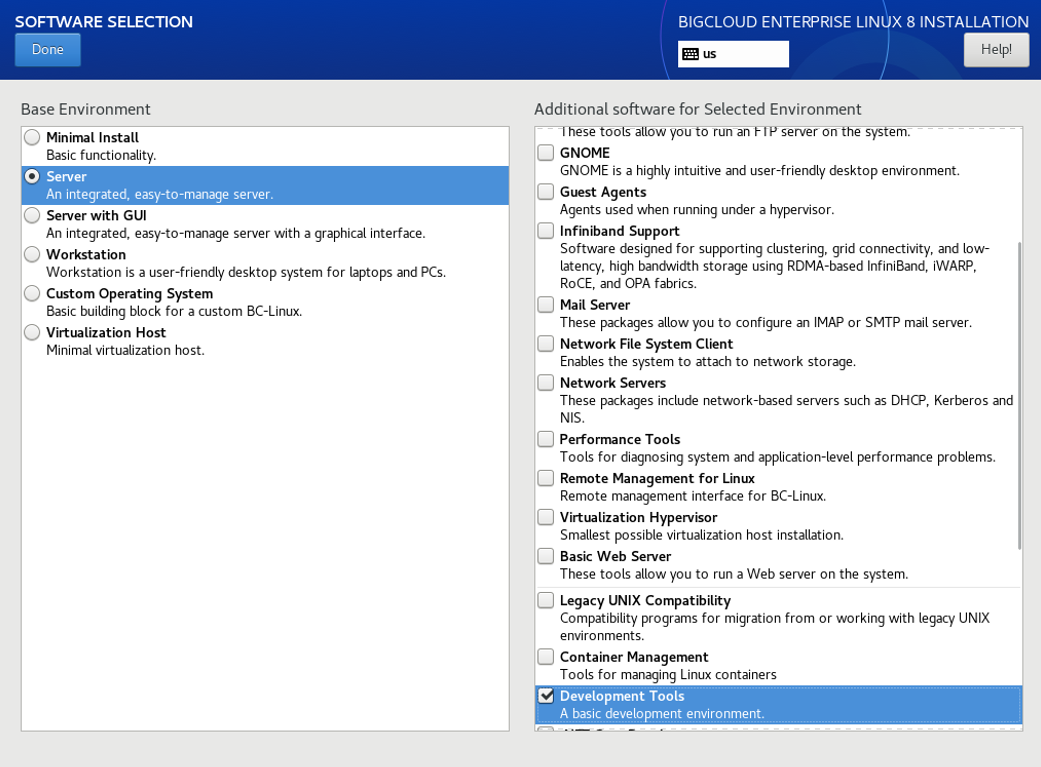This screenshot has height=767, width=1041.
Task: Tick the Guest Agents checkbox
Action: coord(546,192)
